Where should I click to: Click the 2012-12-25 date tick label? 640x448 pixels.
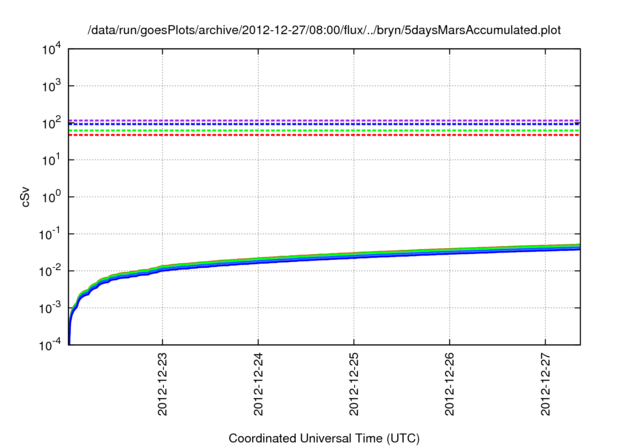click(354, 385)
